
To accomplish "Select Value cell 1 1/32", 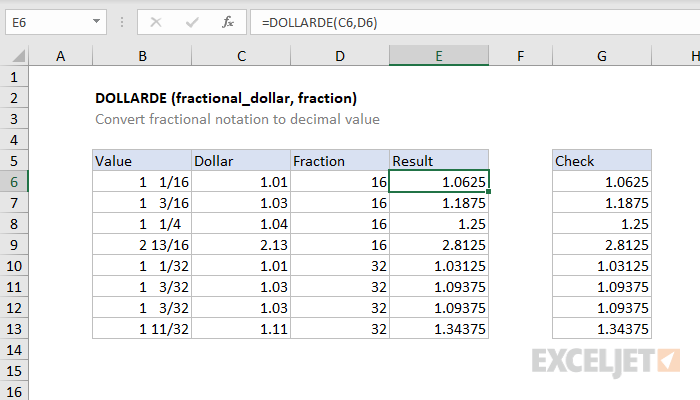I will point(142,266).
